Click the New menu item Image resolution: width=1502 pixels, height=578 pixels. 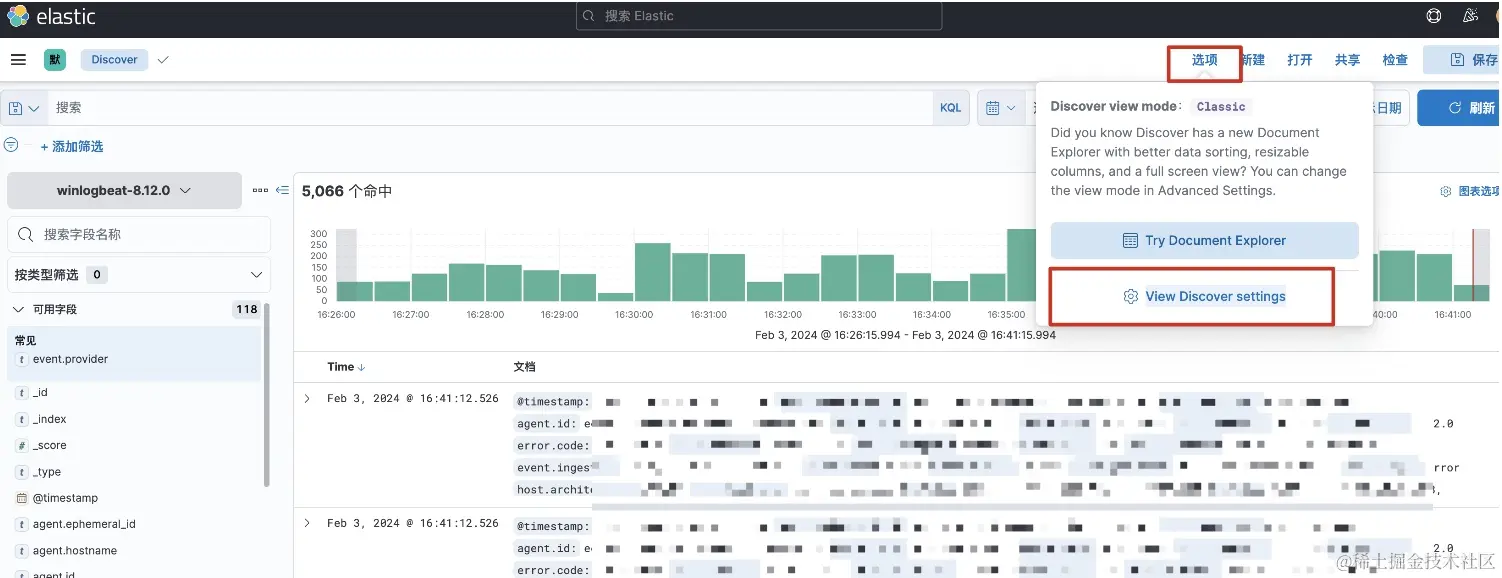(x=1254, y=60)
